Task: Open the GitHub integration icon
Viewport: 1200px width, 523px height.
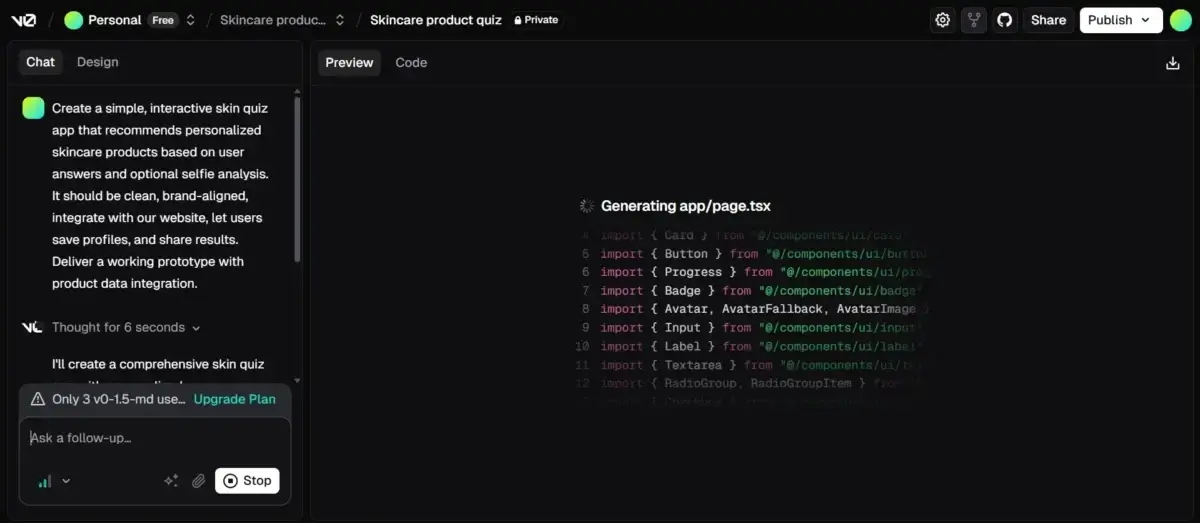Action: coord(1004,20)
